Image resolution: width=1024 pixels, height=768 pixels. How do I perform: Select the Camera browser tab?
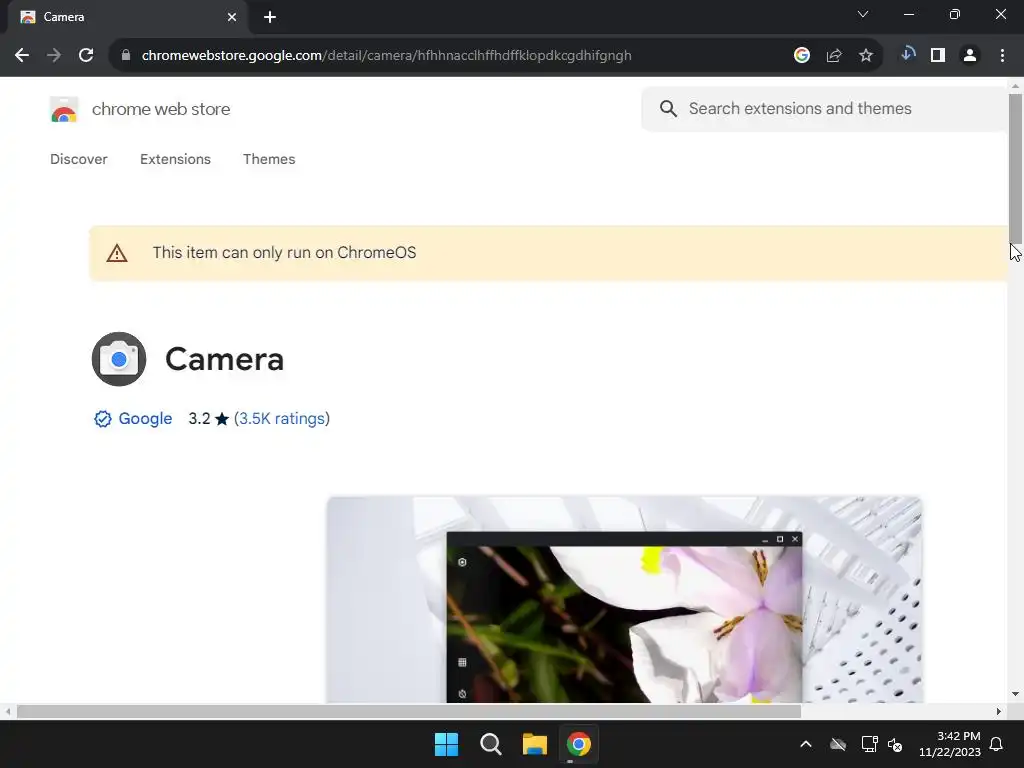[x=127, y=17]
